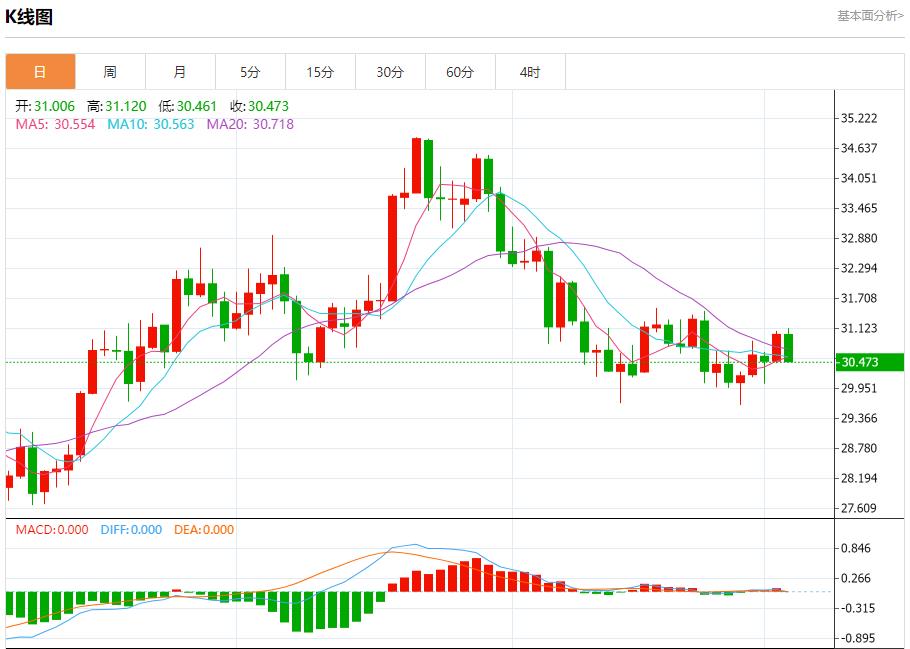910x649 pixels.
Task: Show the 30分 interval chart
Action: click(390, 72)
